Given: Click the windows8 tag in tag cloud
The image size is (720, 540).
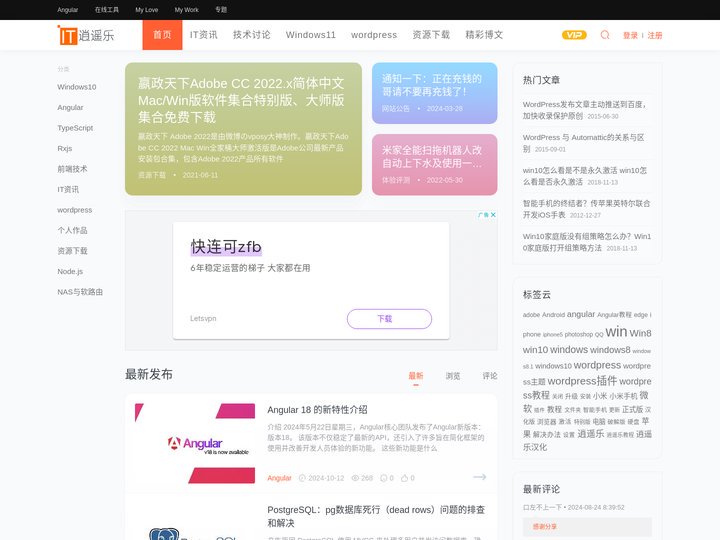Looking at the screenshot, I should click(610, 350).
